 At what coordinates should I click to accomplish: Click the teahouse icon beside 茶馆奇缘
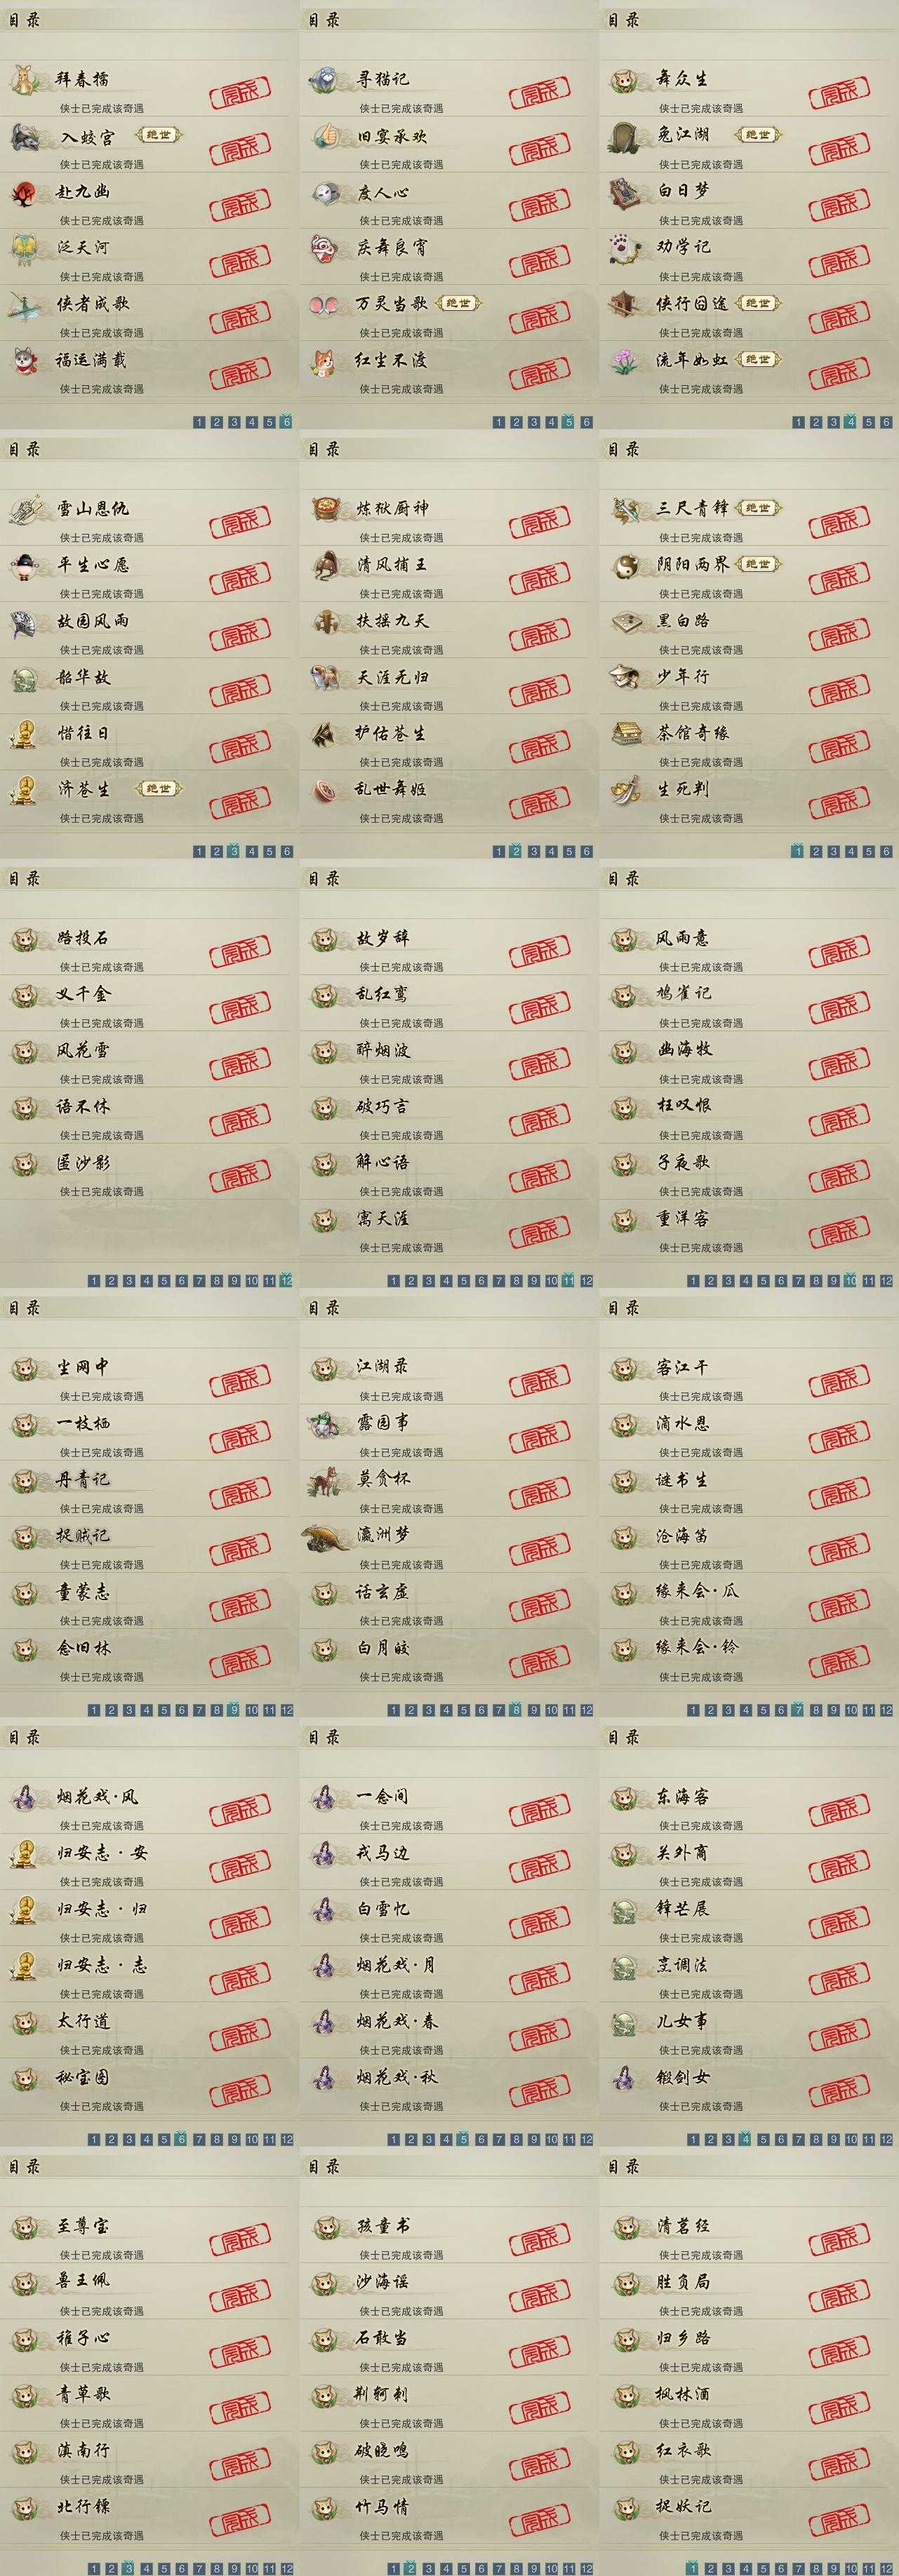tap(625, 733)
